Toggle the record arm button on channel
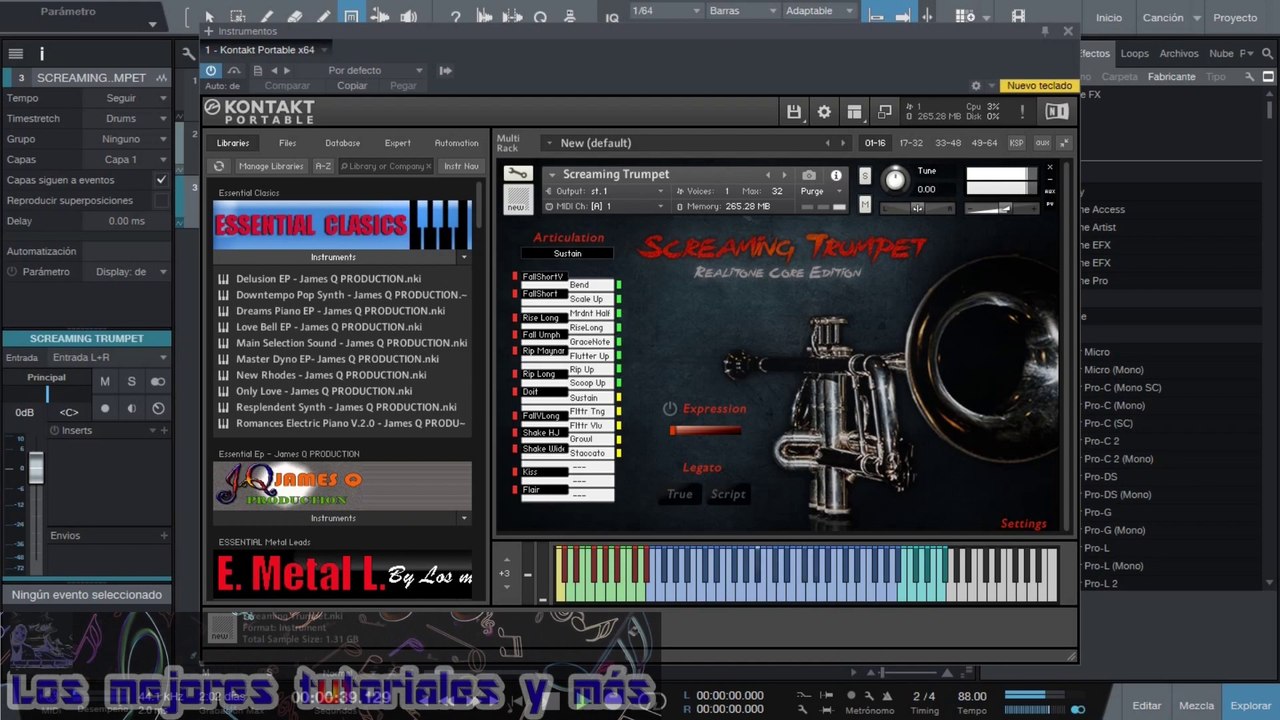The image size is (1280, 720). tap(105, 409)
